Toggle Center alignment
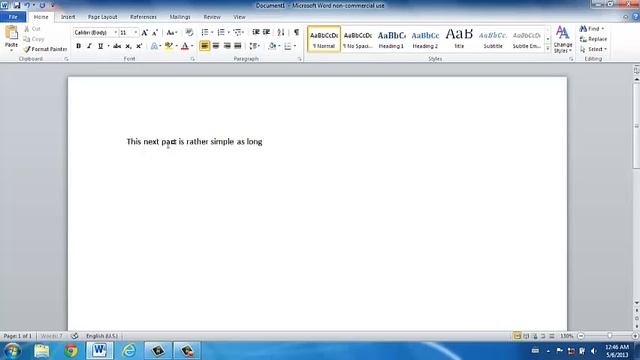The height and width of the screenshot is (360, 640). click(x=216, y=46)
